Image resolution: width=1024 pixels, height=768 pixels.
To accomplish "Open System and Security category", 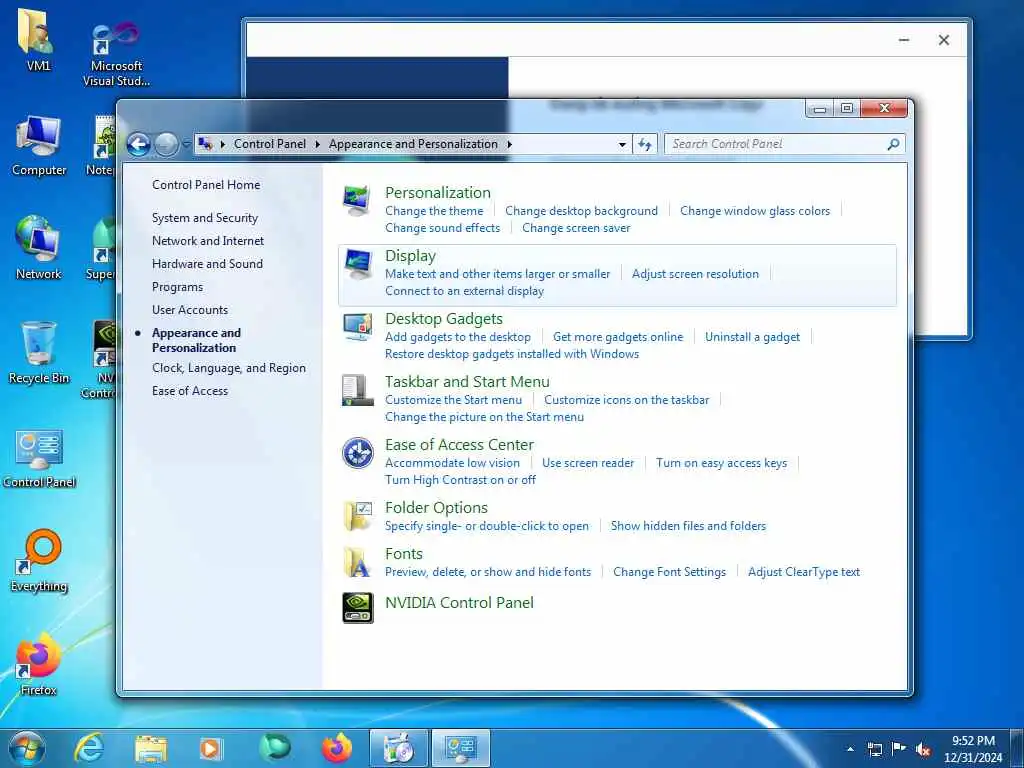I will point(204,218).
